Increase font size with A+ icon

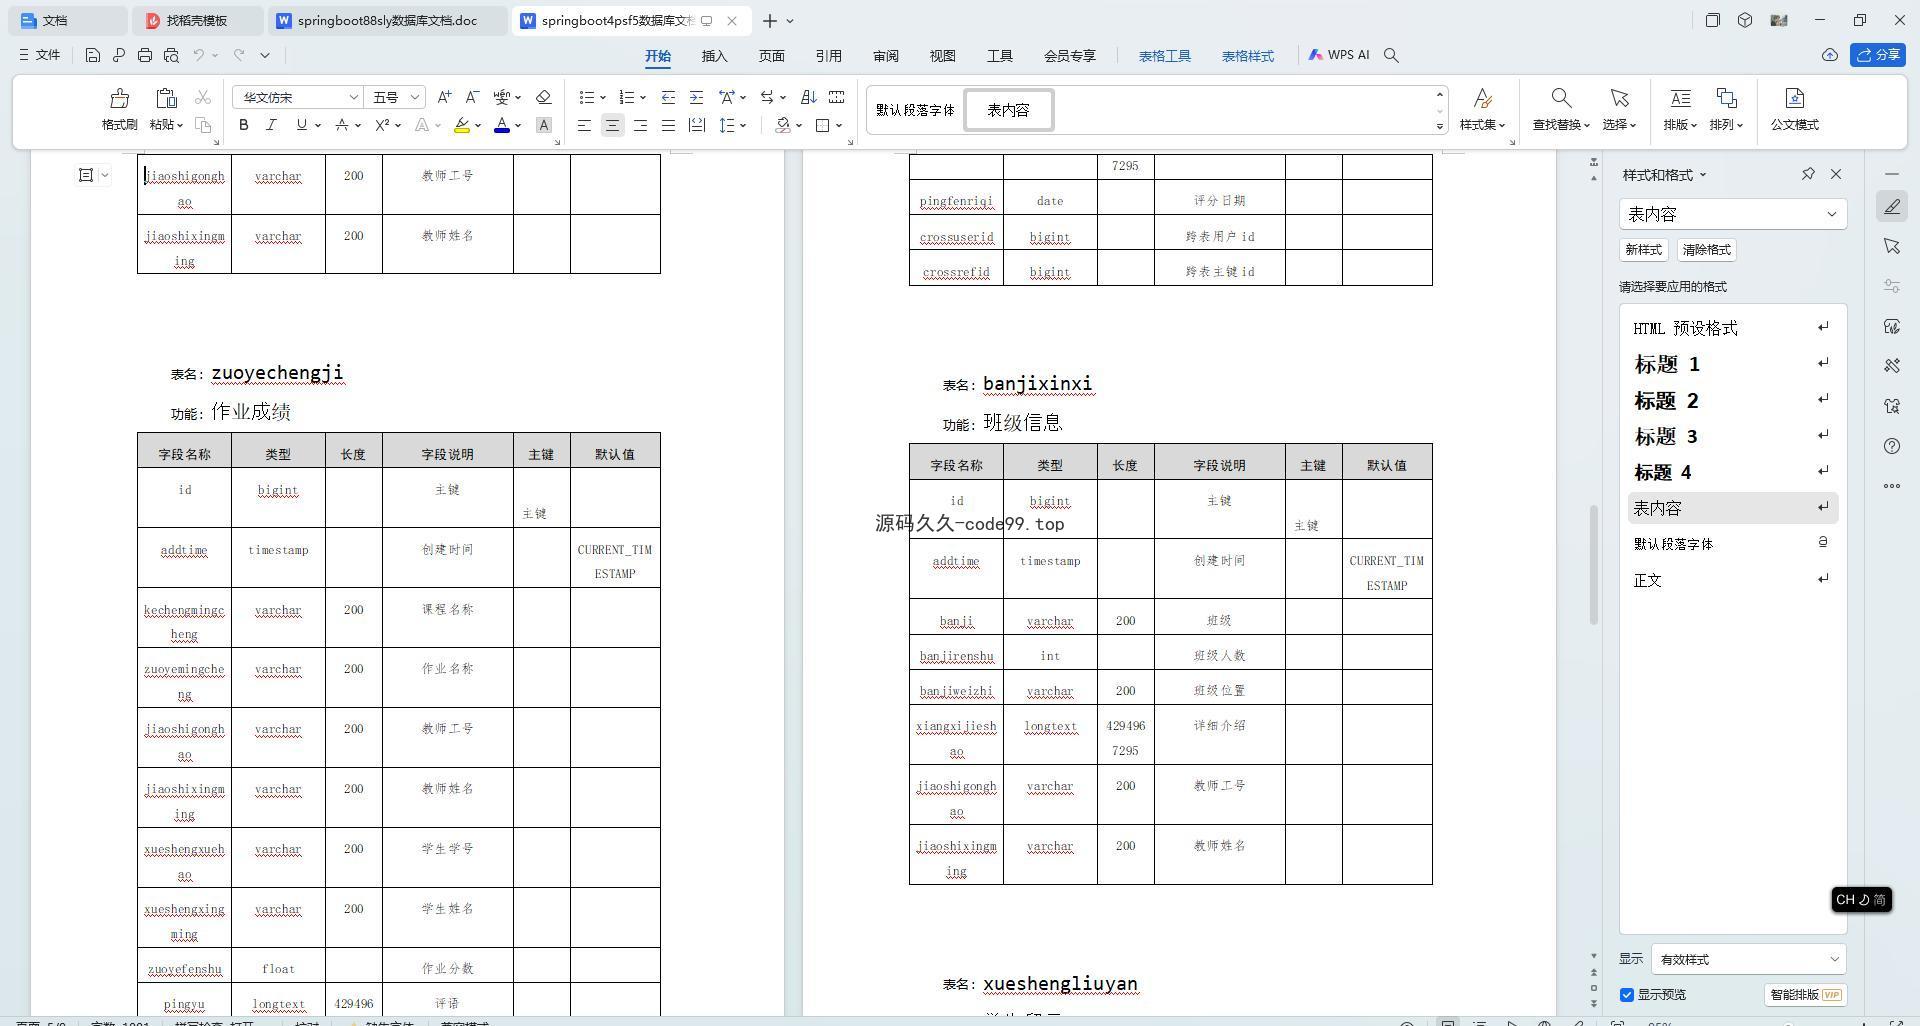coord(445,97)
